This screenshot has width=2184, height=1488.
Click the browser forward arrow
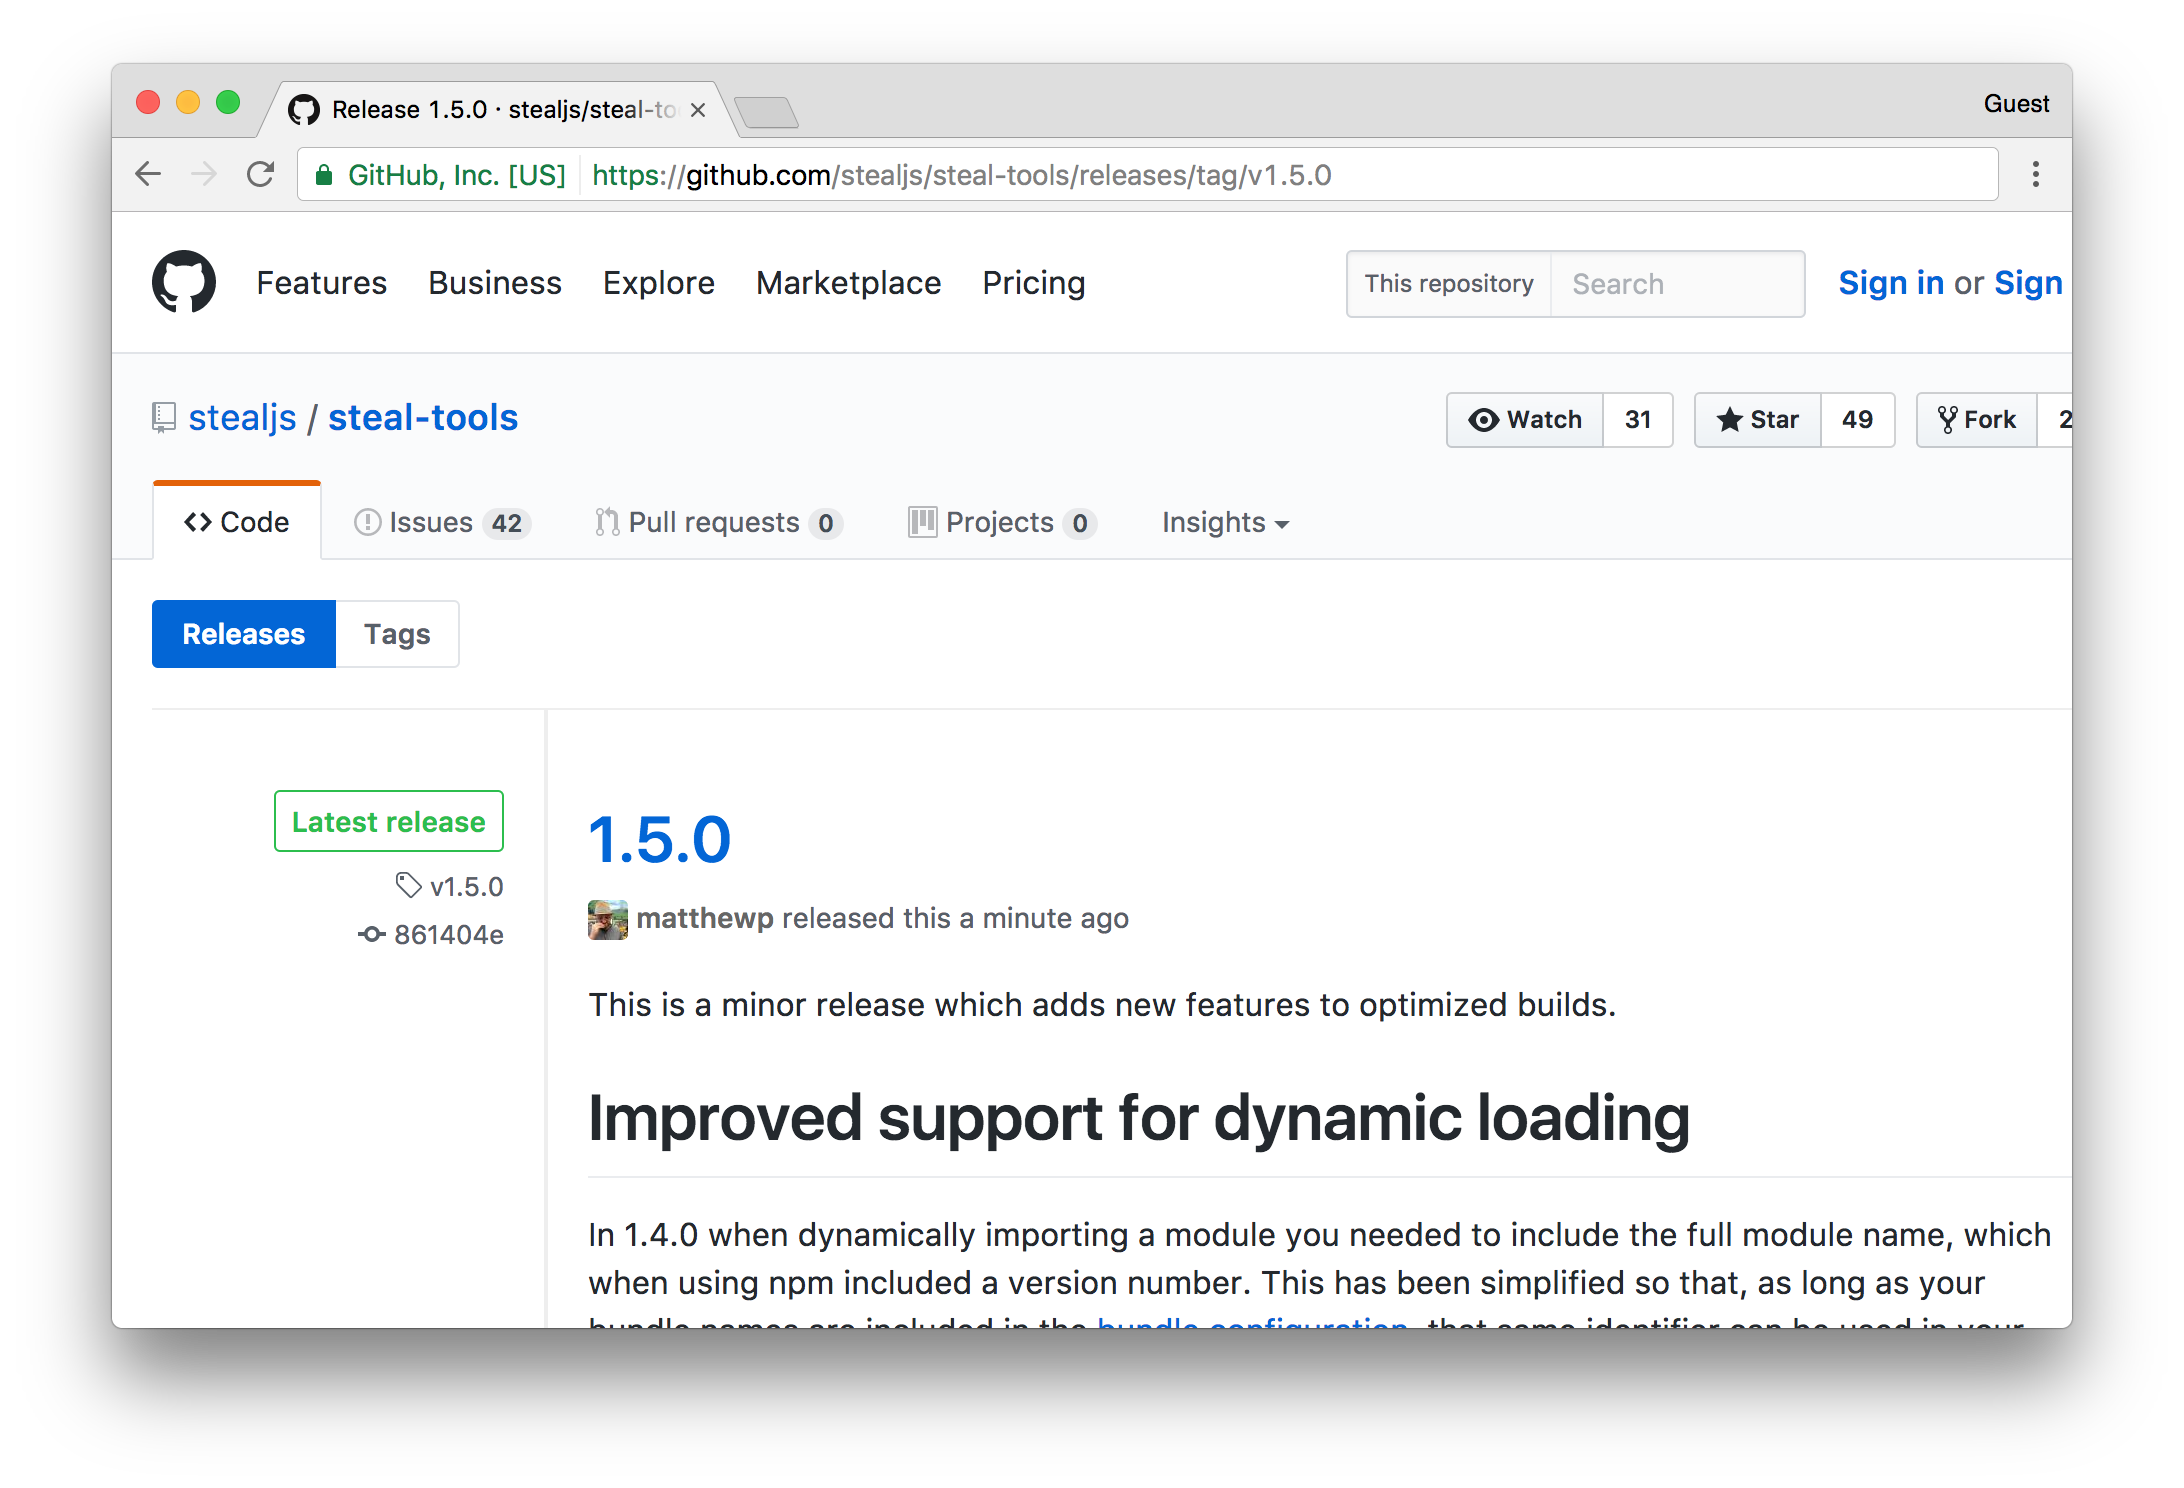(x=204, y=175)
